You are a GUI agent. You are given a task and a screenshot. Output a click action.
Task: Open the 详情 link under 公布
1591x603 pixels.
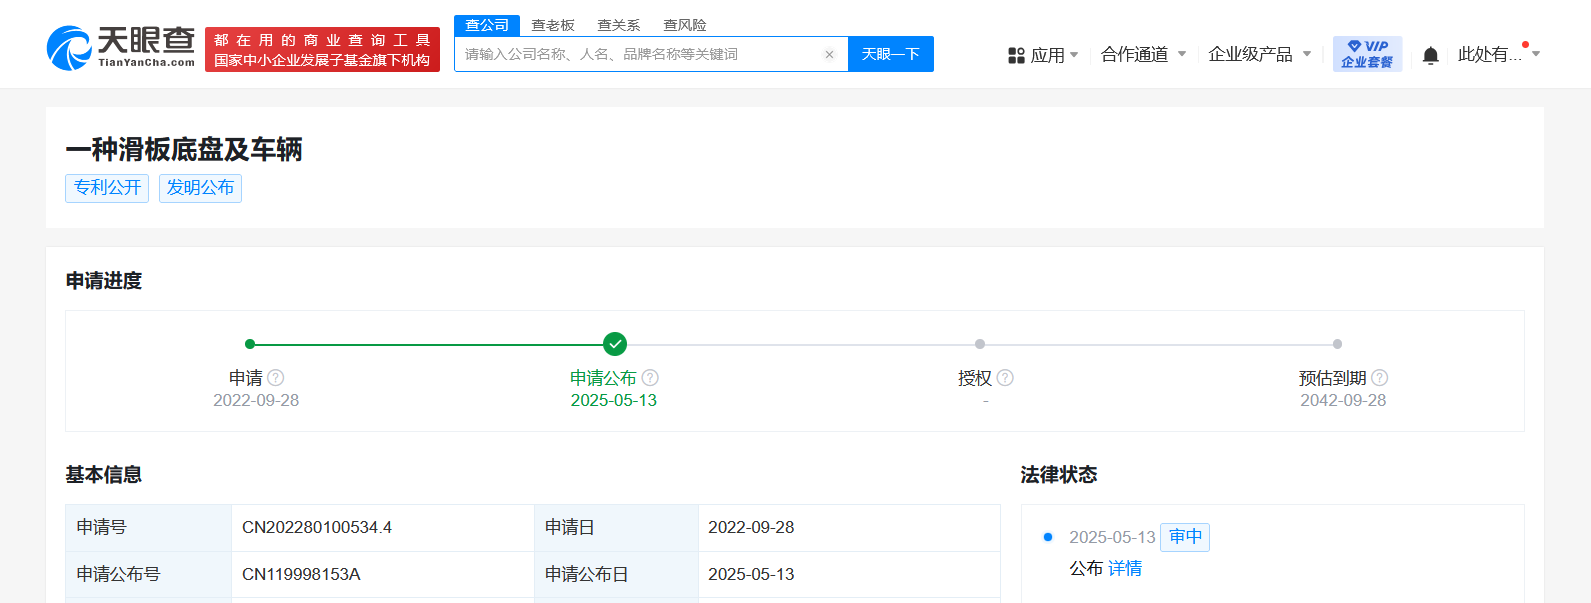click(1125, 568)
